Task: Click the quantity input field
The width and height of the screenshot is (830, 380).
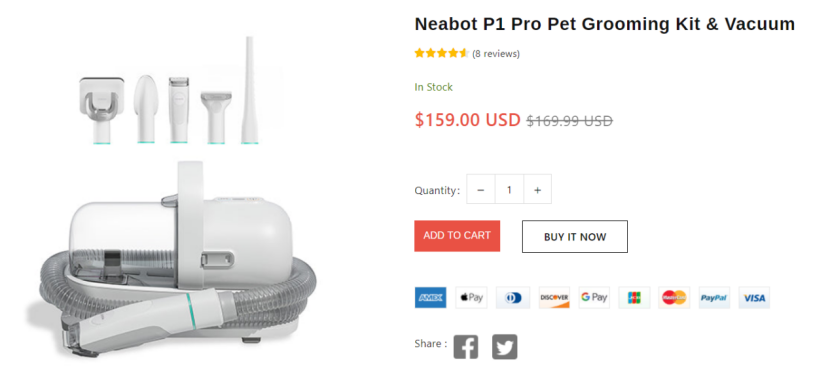Action: (509, 189)
